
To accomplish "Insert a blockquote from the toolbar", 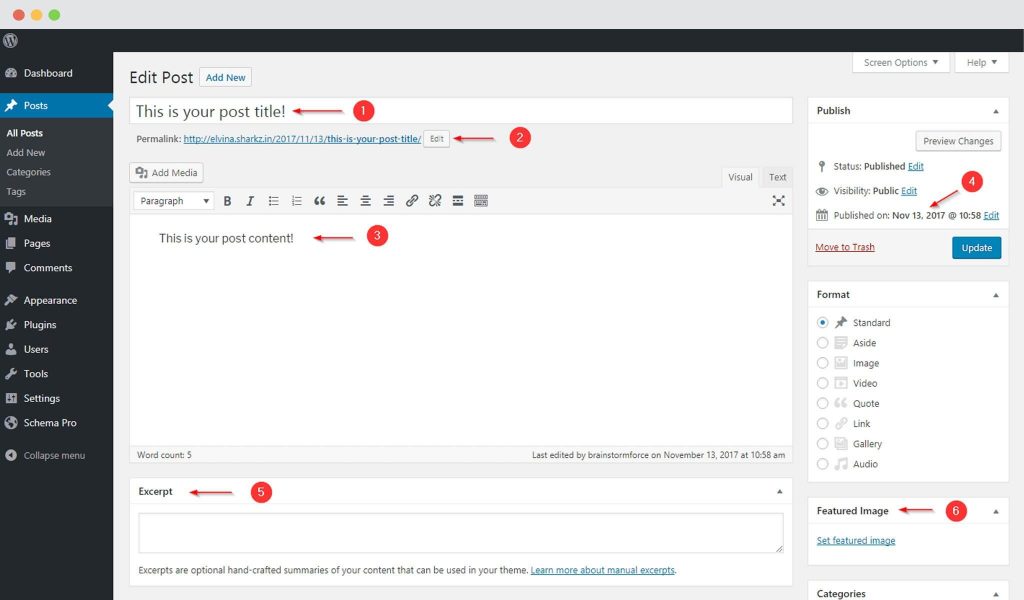I will (x=320, y=201).
